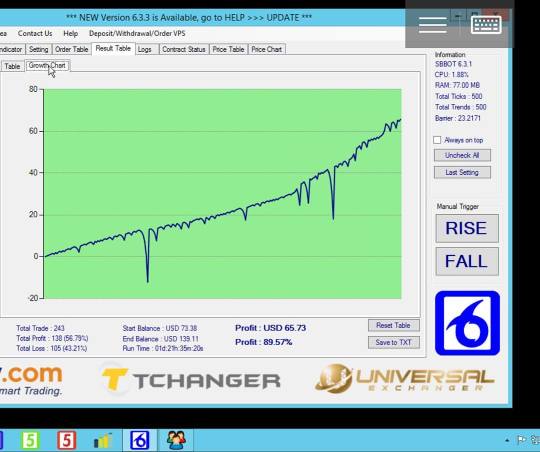Click the Start Balance USD 73.38 text

[x=160, y=328]
